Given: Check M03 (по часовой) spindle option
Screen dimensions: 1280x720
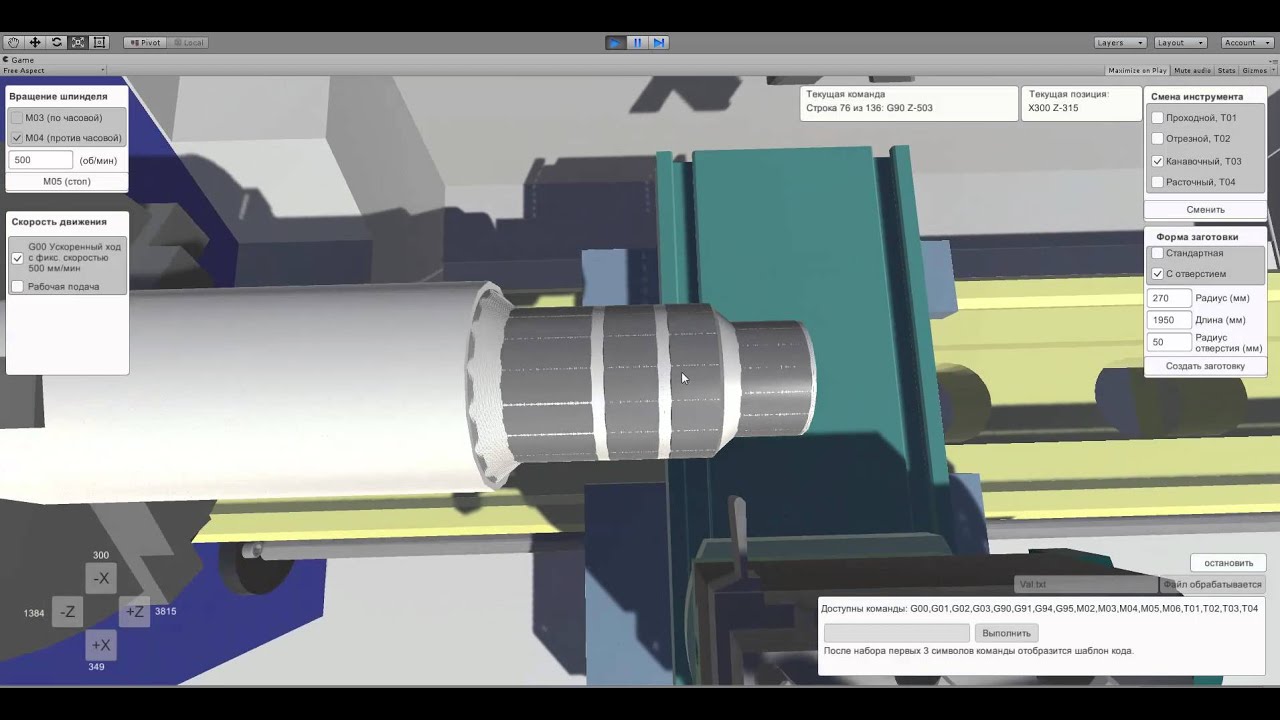Looking at the screenshot, I should (17, 118).
